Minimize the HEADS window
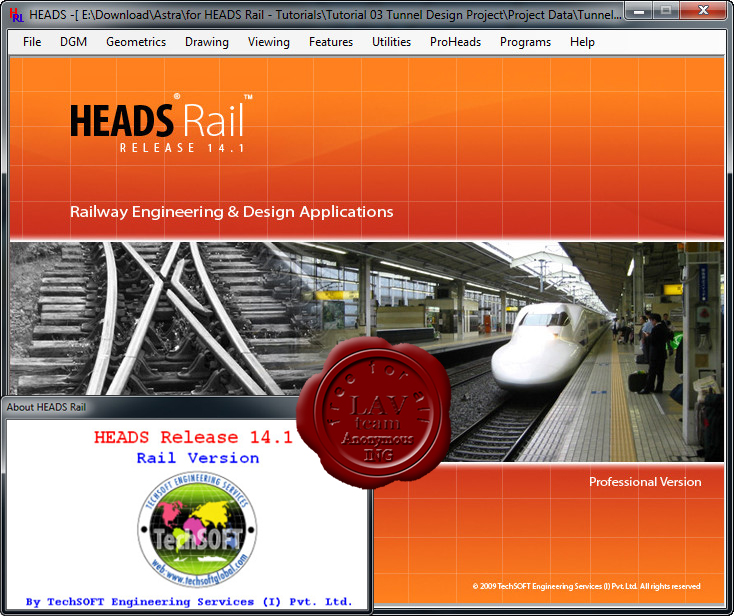This screenshot has width=734, height=616. (x=639, y=11)
